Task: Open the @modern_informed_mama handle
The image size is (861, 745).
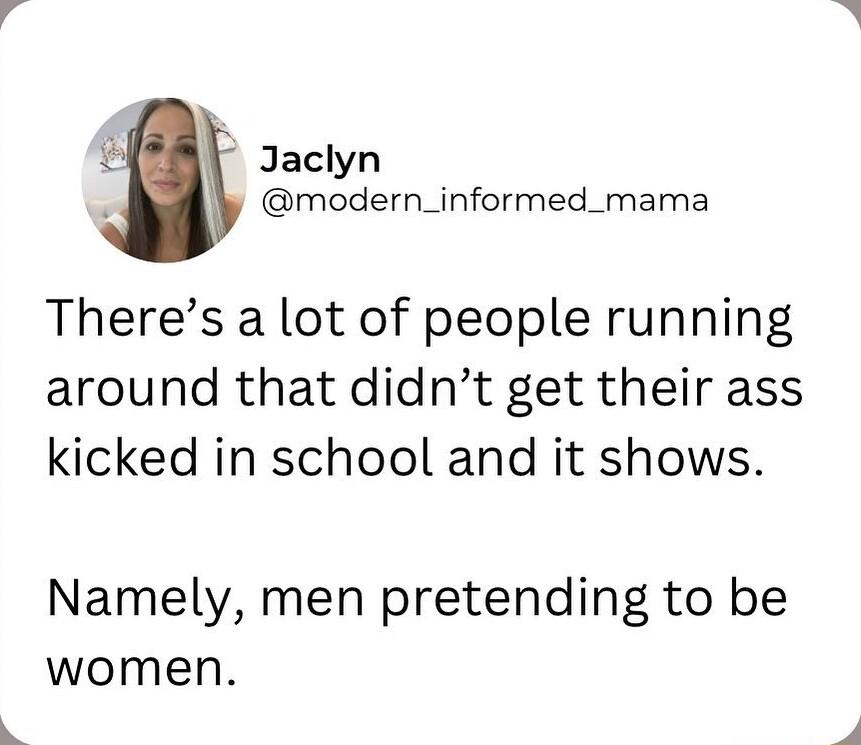Action: point(484,200)
